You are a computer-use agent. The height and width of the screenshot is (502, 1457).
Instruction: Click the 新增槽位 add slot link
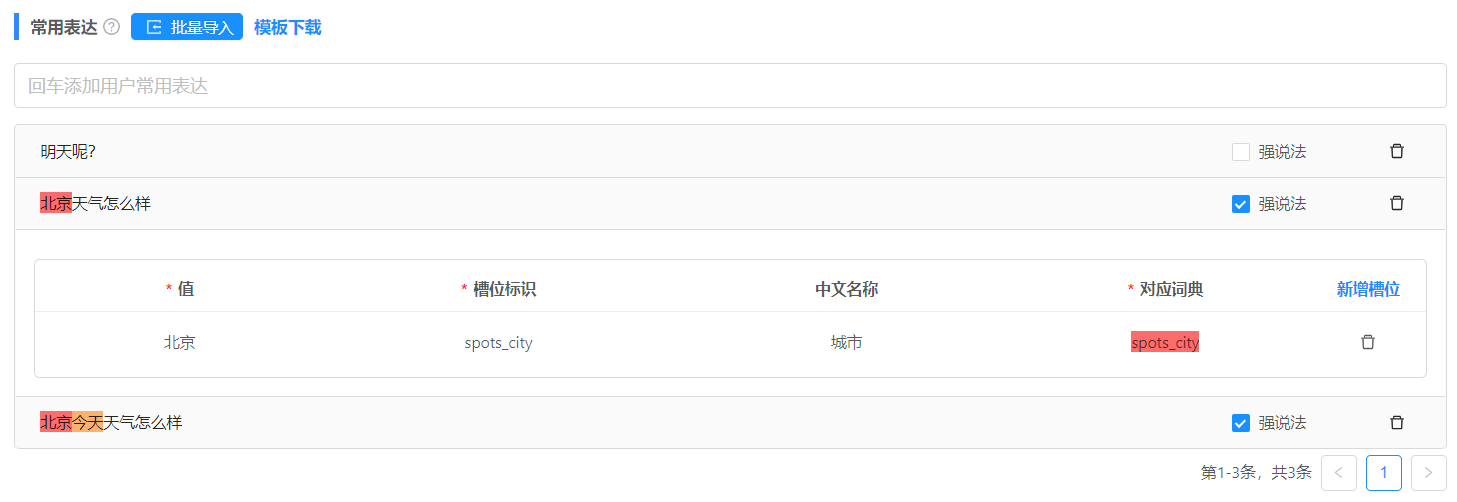tap(1368, 289)
